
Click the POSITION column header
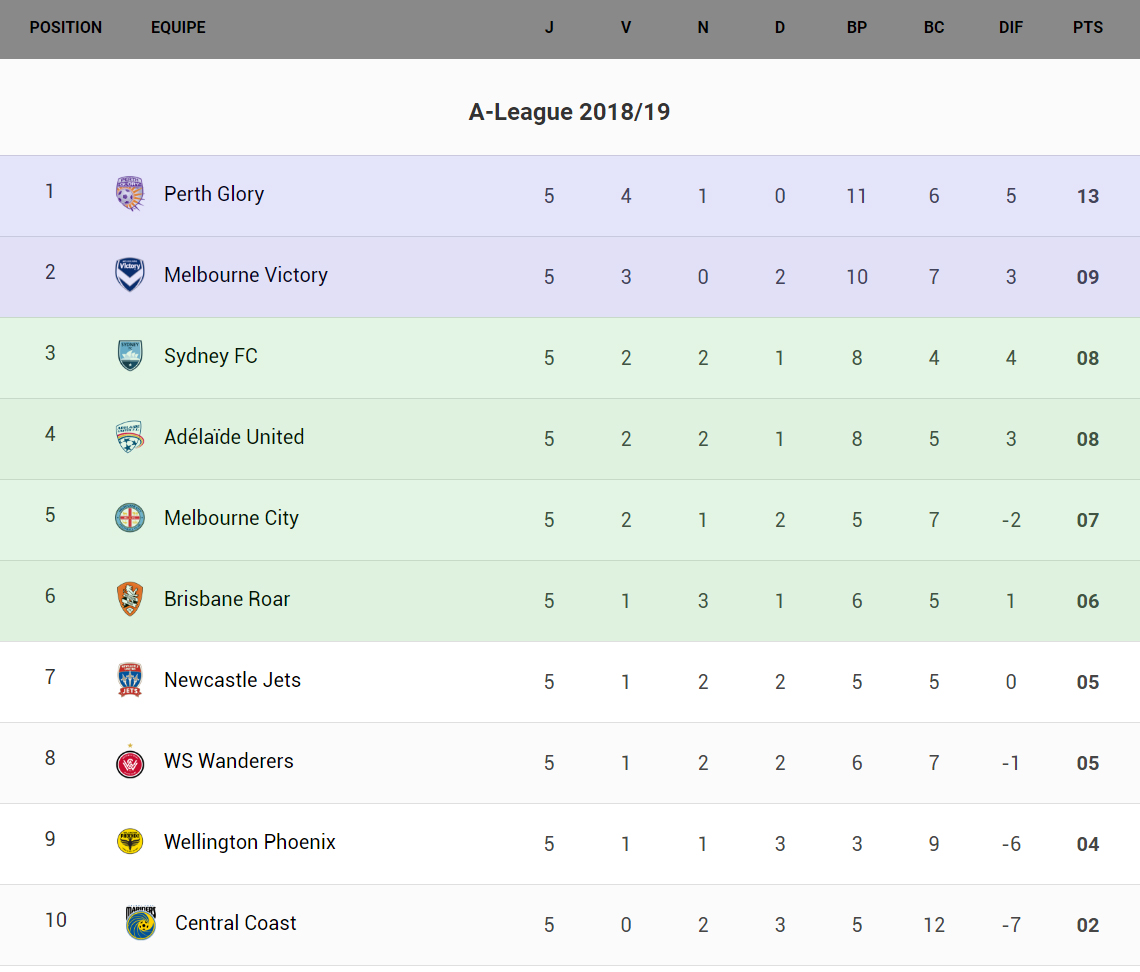coord(66,28)
